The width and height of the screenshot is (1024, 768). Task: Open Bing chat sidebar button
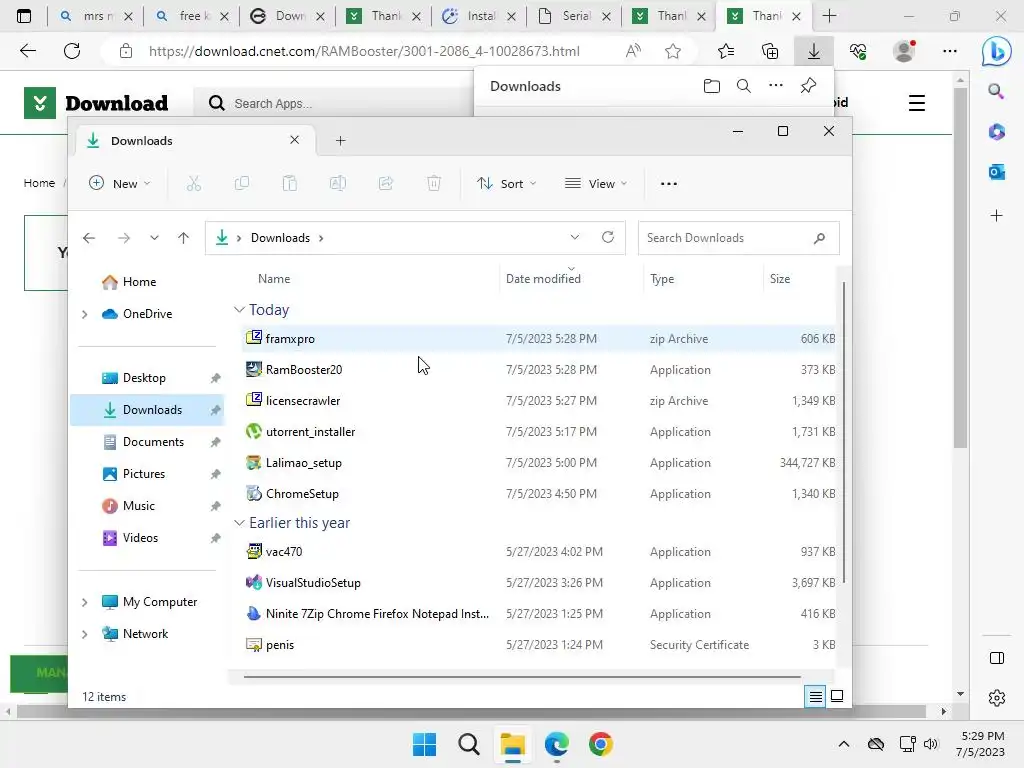(996, 51)
